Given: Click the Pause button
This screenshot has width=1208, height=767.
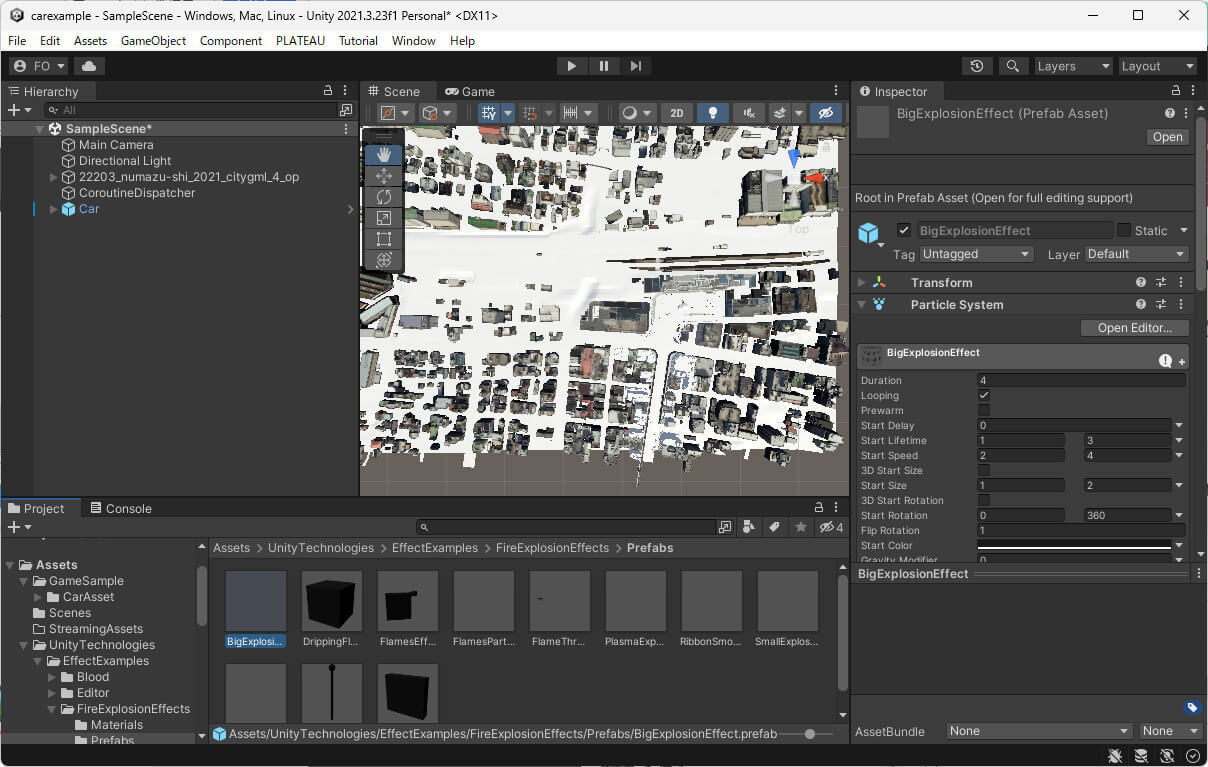Looking at the screenshot, I should click(x=604, y=66).
